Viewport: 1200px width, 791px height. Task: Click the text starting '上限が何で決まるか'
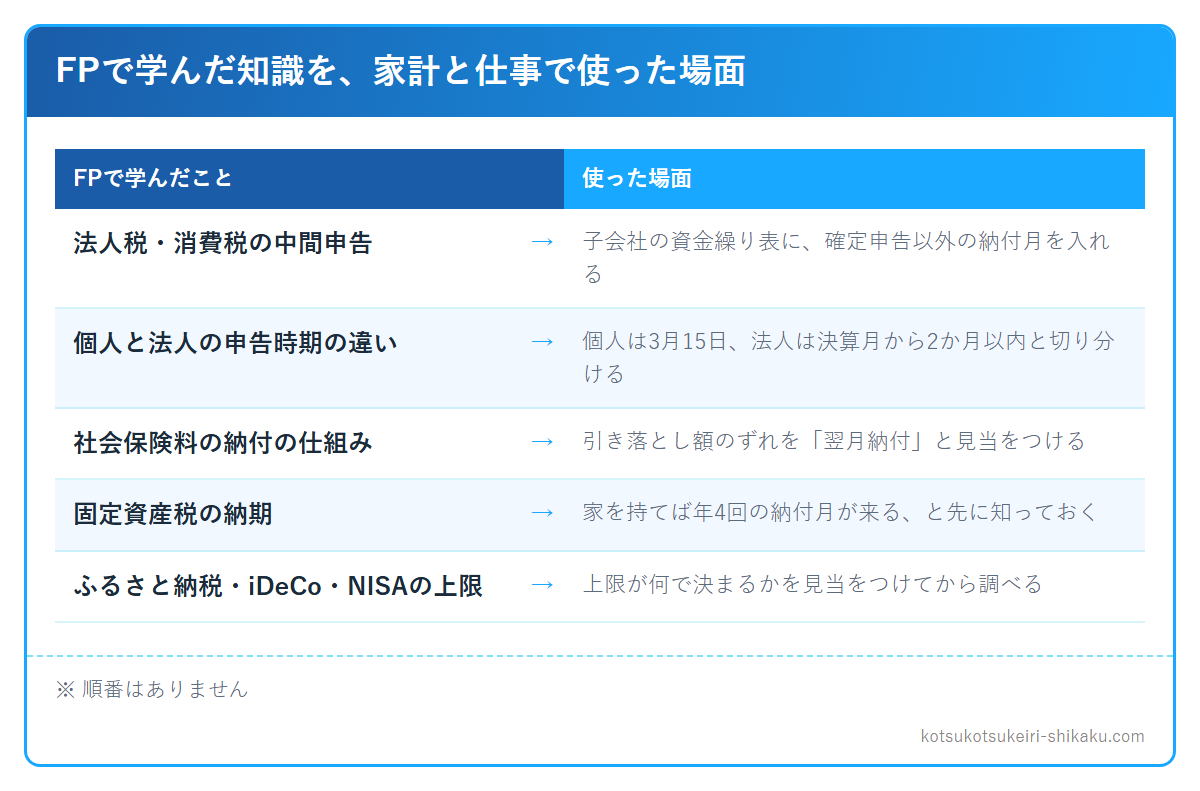(813, 584)
